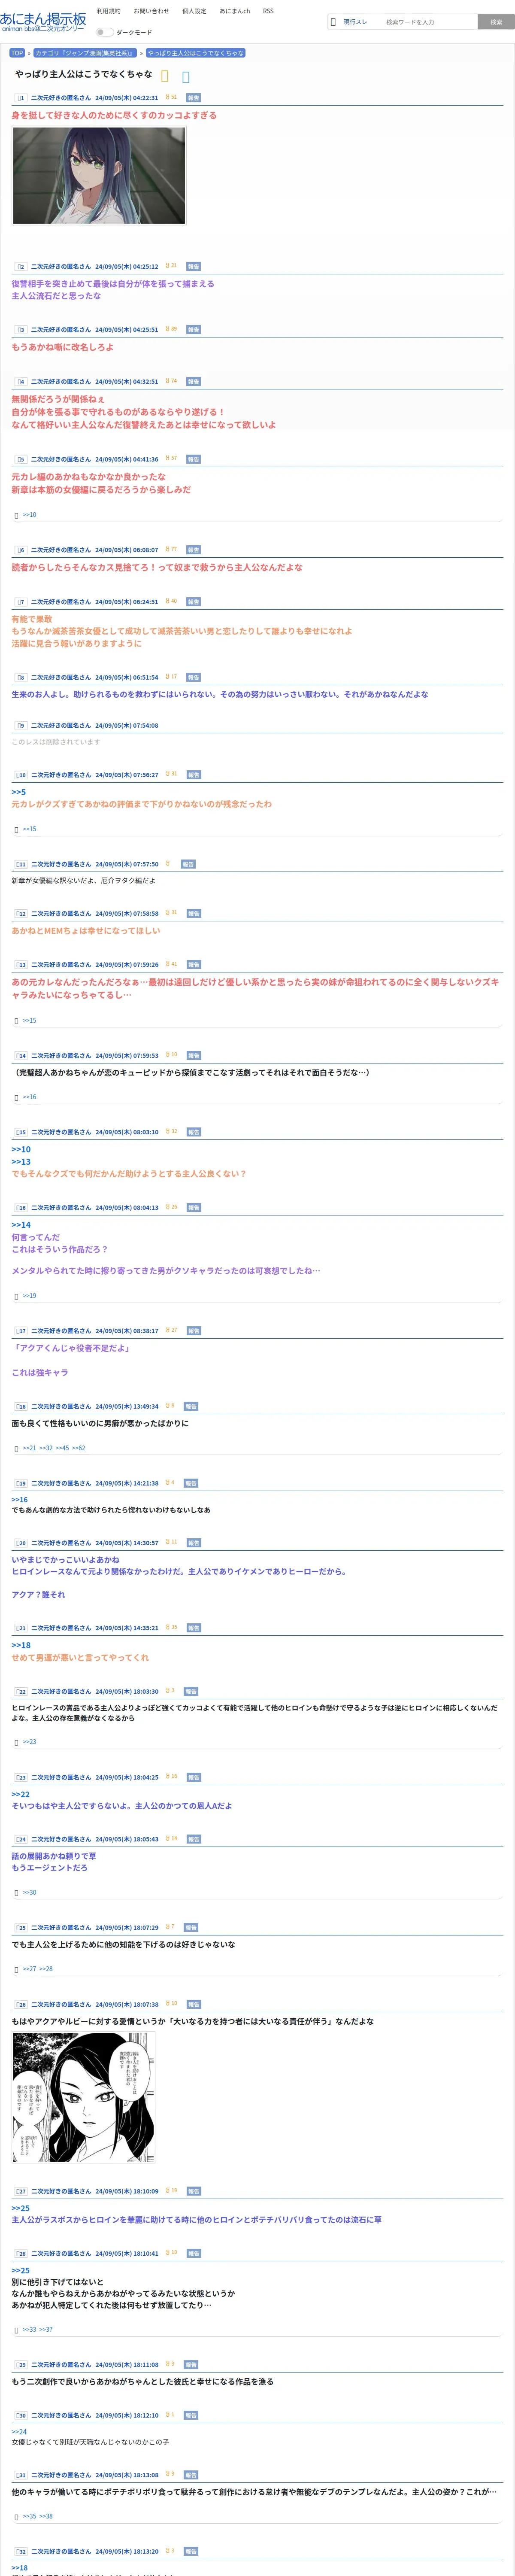Tick the 現行スレ checkbox beside search
Image resolution: width=515 pixels, height=2576 pixels.
334,21
